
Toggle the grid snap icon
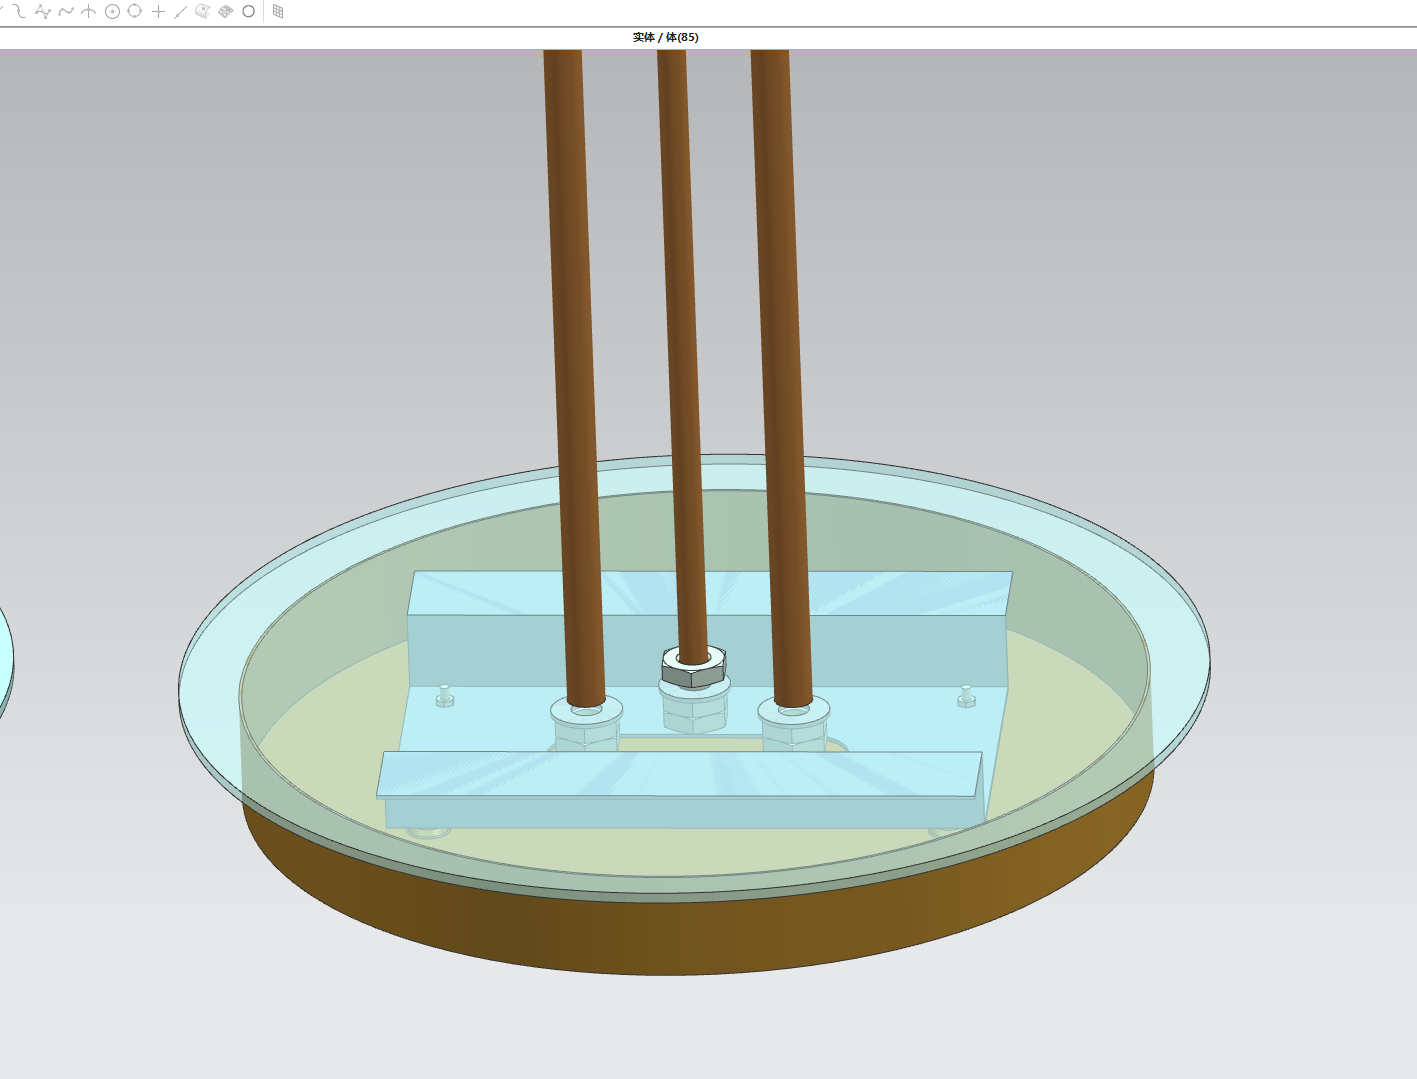click(x=278, y=12)
